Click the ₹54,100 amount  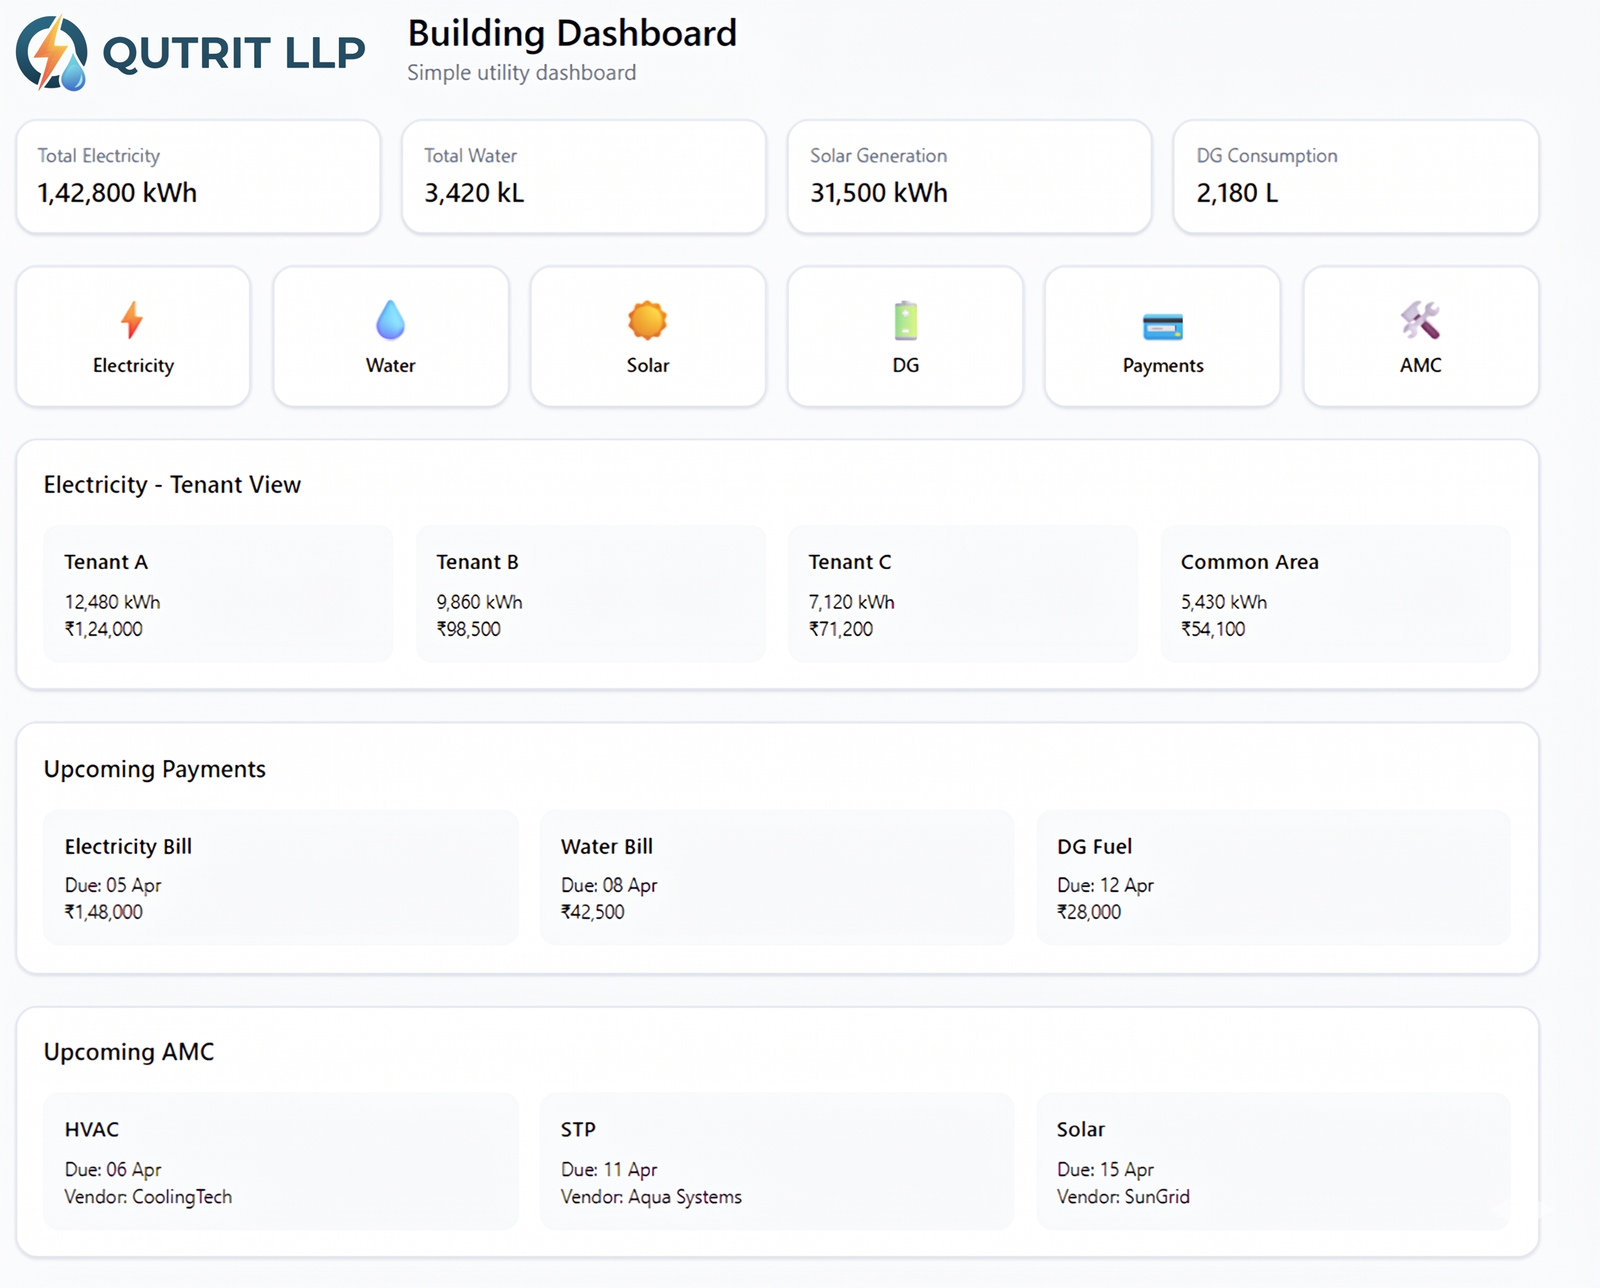[1212, 629]
